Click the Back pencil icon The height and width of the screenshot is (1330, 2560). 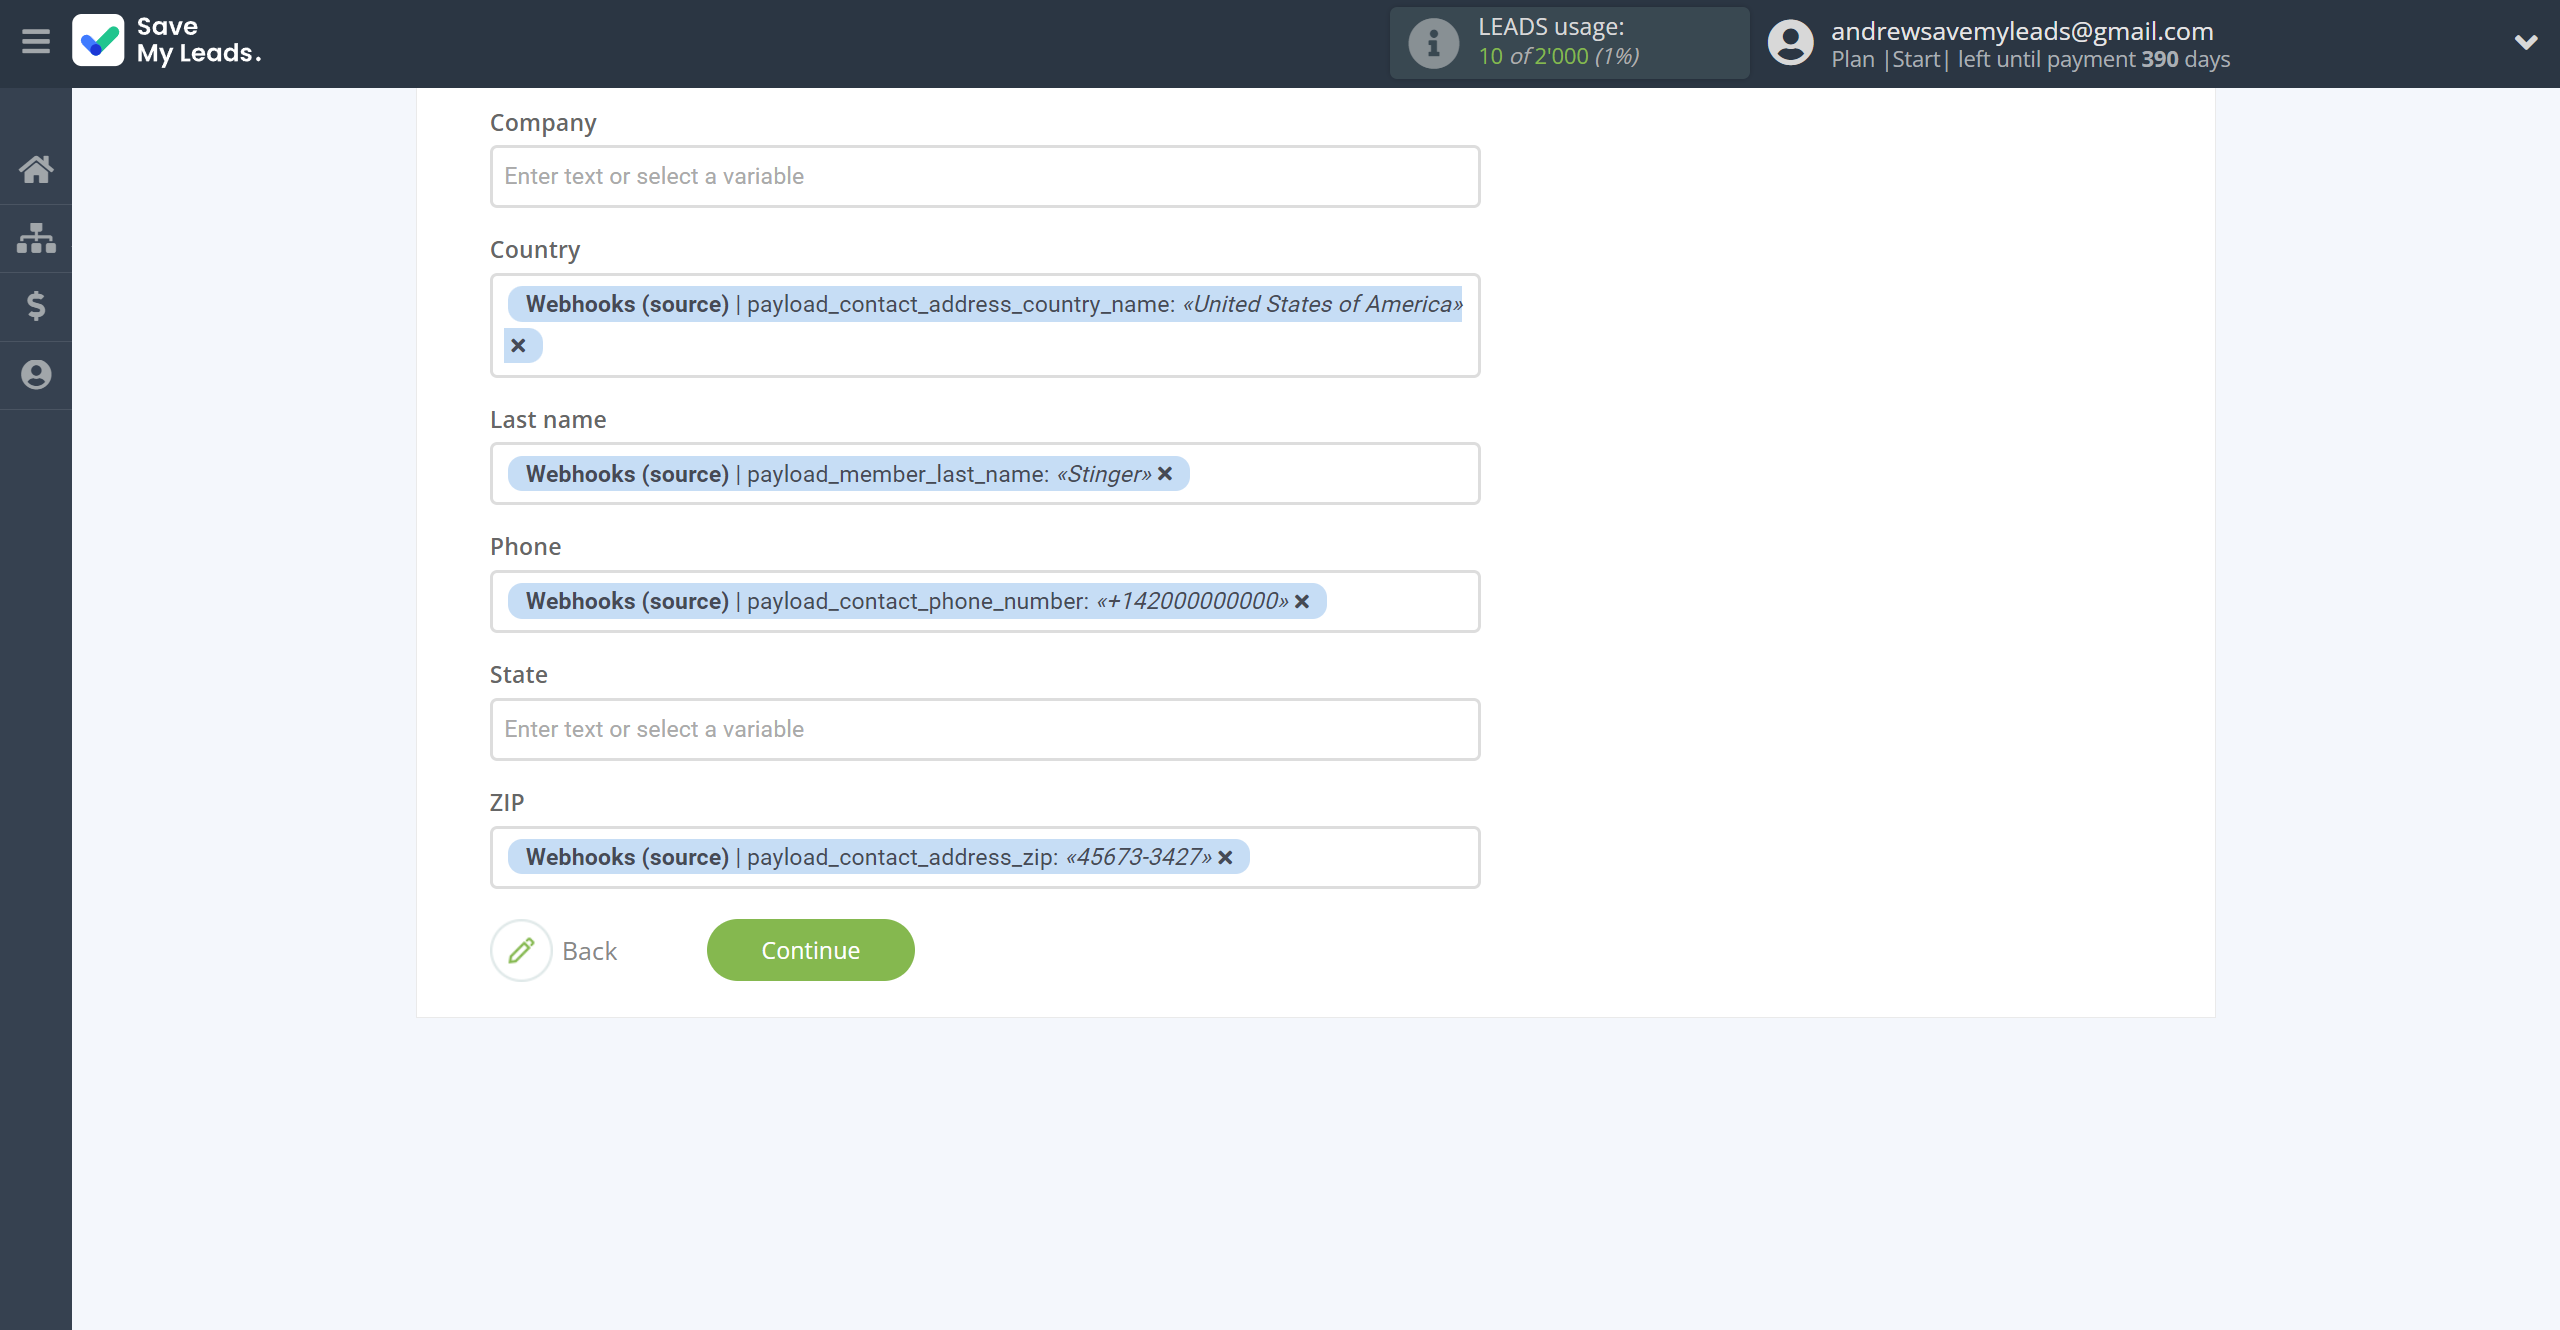pyautogui.click(x=521, y=950)
